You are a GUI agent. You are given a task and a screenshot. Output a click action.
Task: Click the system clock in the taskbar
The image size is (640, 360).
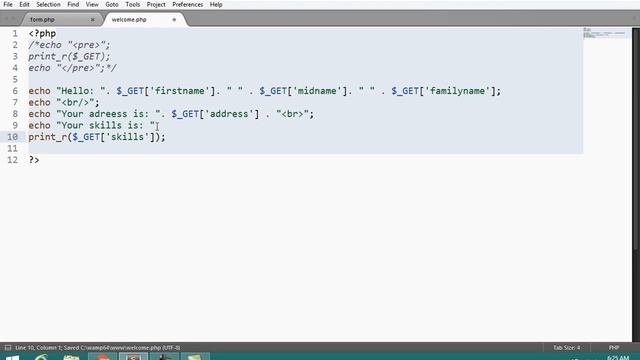(617, 358)
